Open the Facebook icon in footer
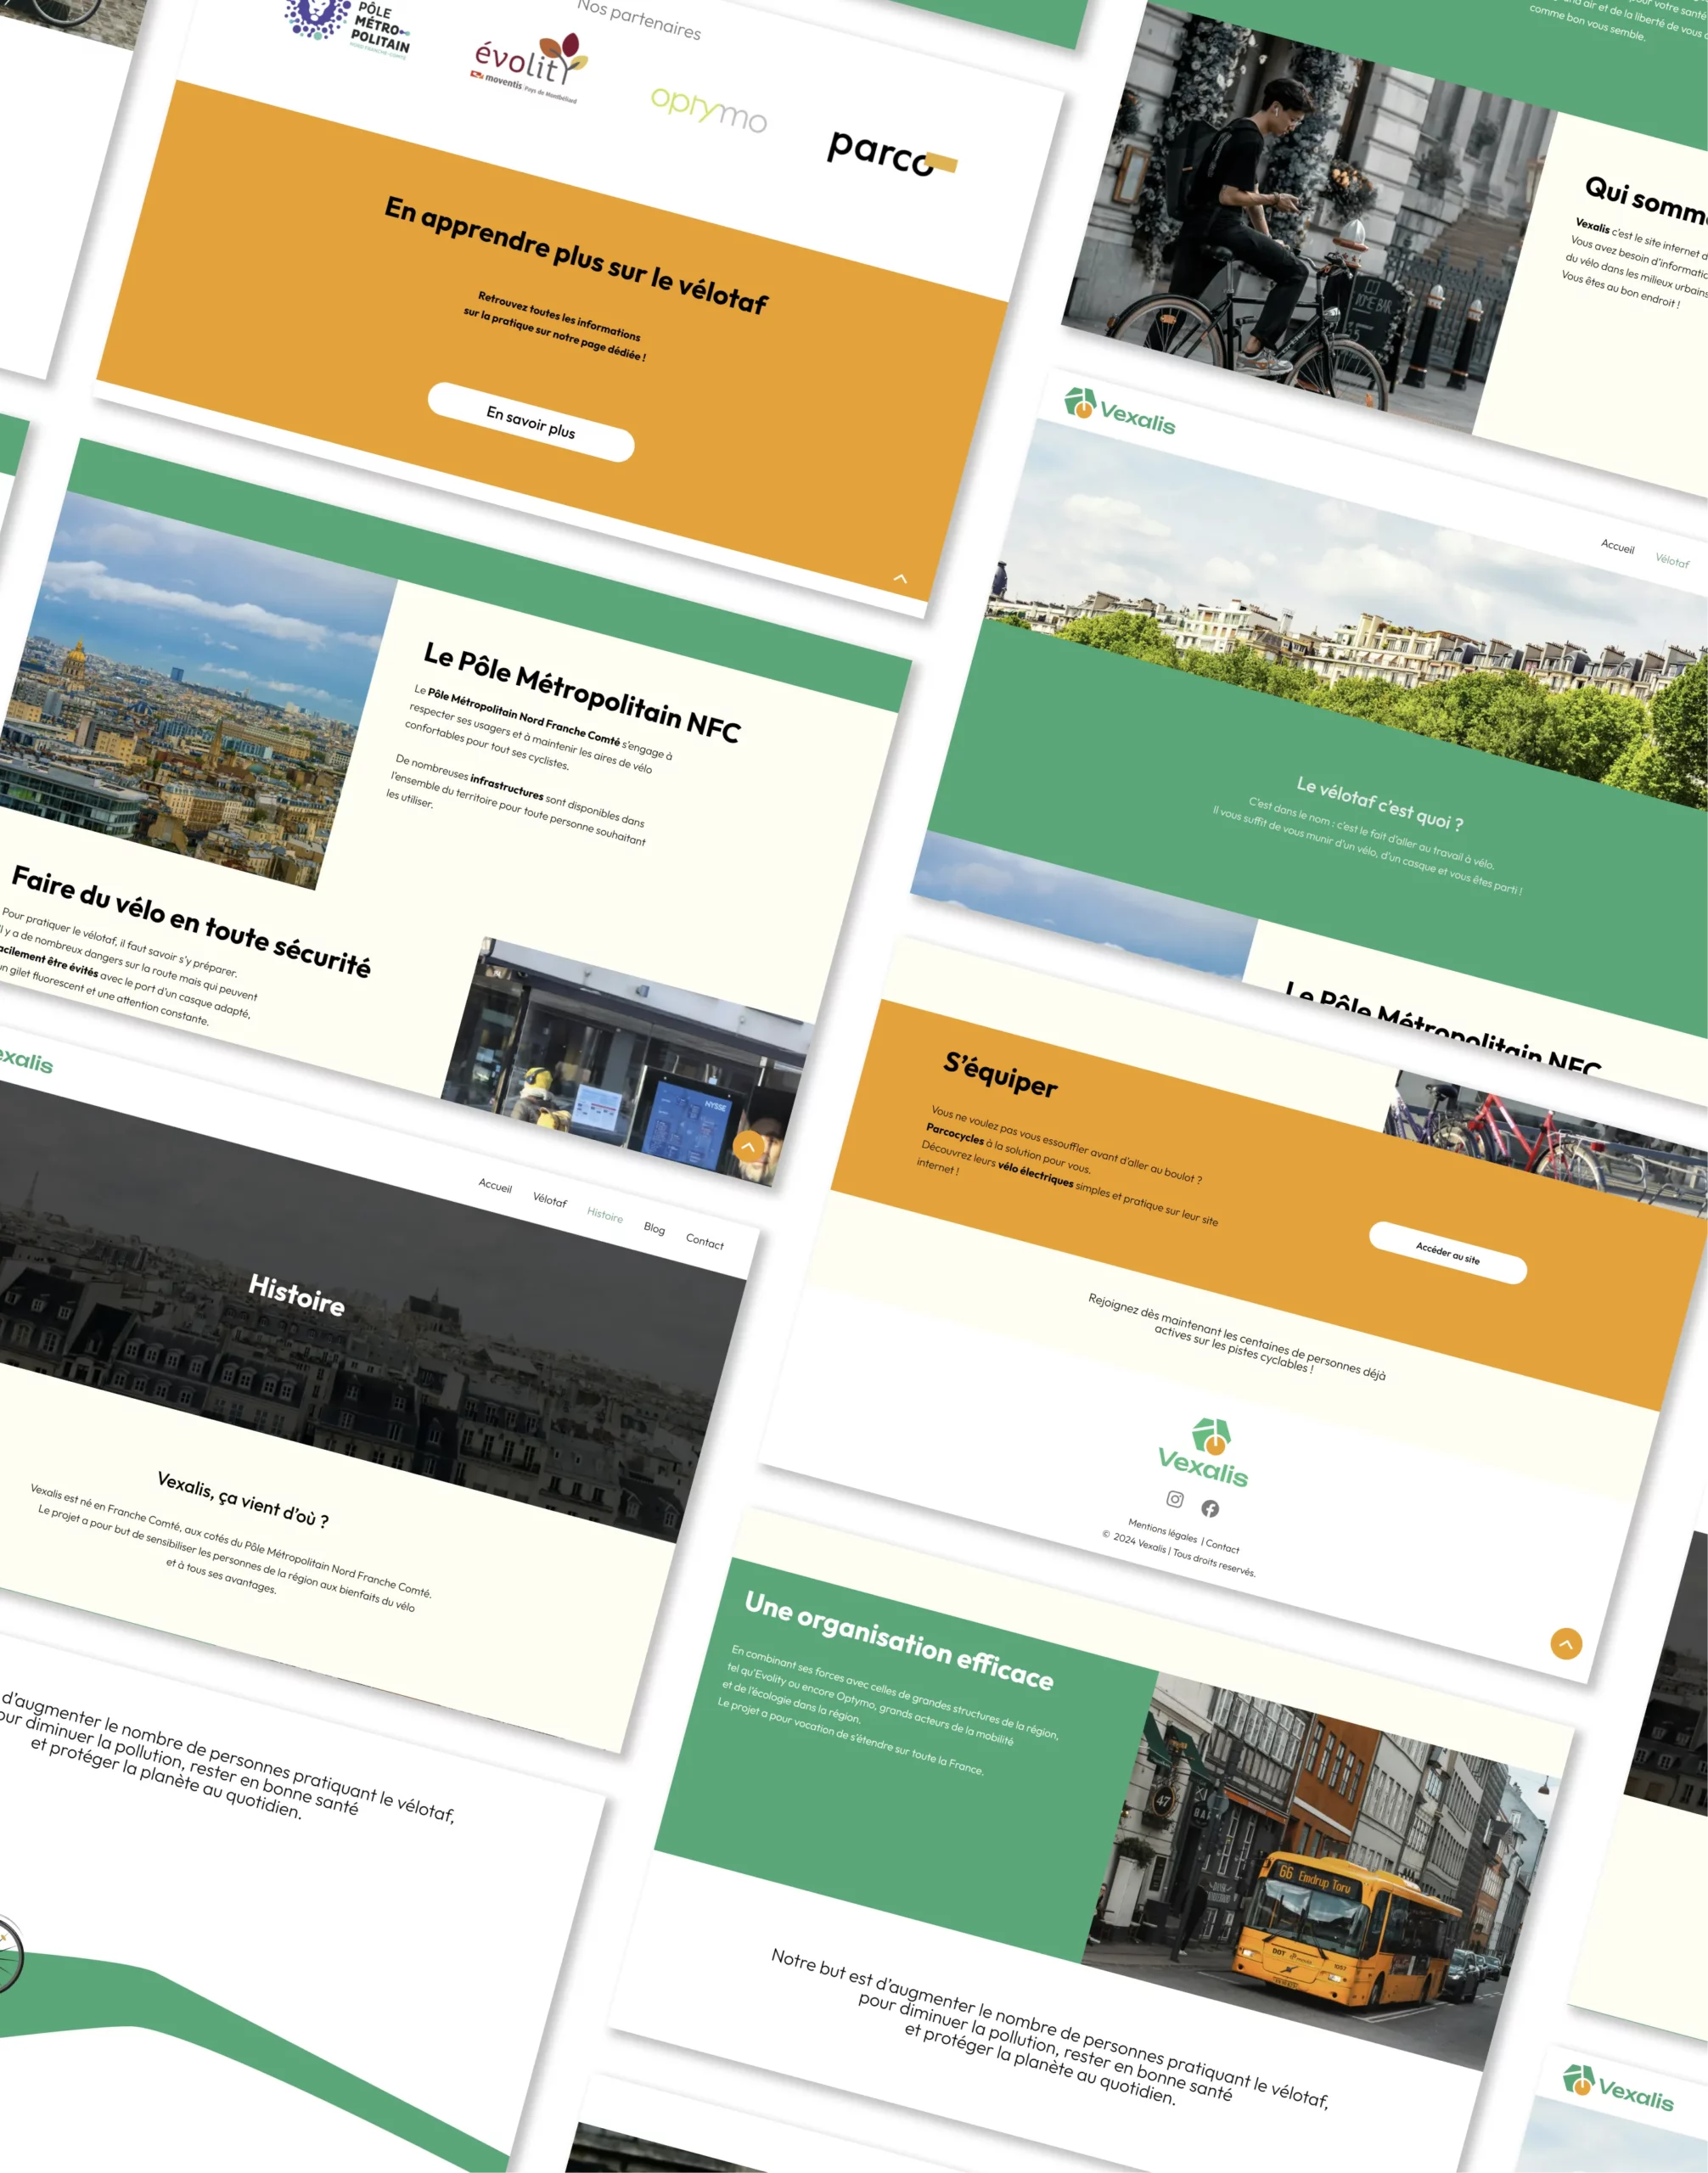This screenshot has height=2173, width=1708. coord(1210,1508)
